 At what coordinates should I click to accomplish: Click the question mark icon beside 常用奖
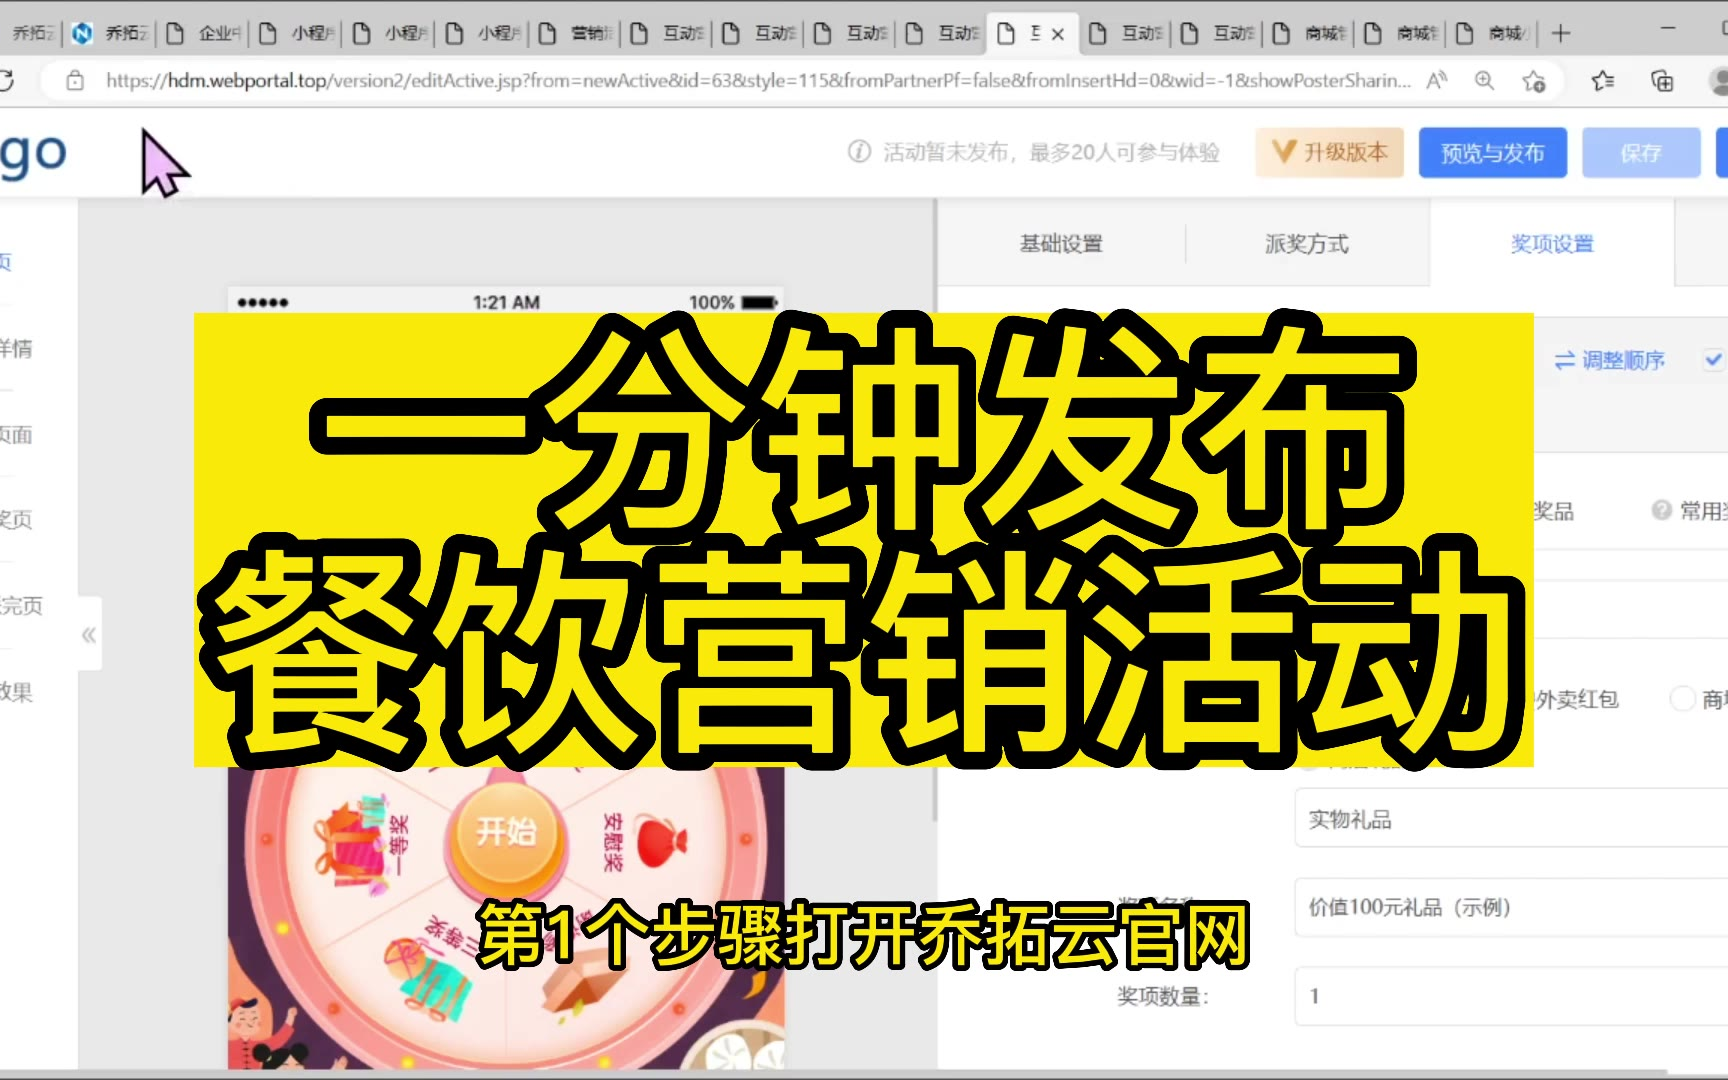[x=1661, y=511]
